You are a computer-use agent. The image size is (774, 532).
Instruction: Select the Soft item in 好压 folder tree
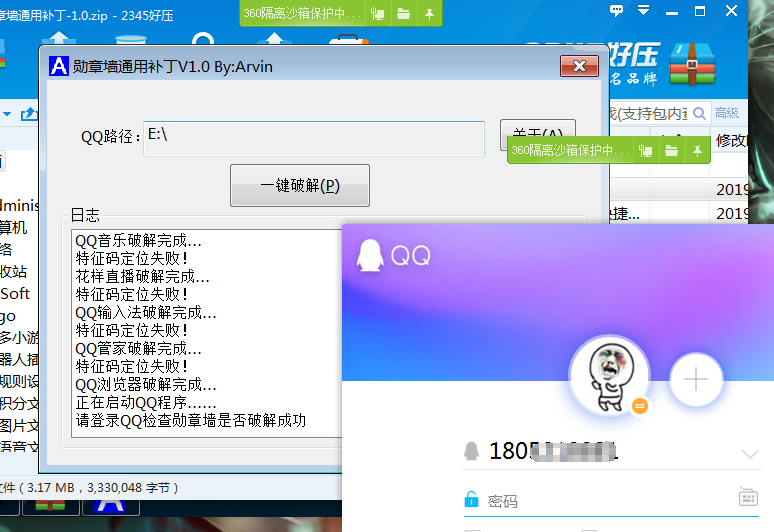(x=15, y=294)
